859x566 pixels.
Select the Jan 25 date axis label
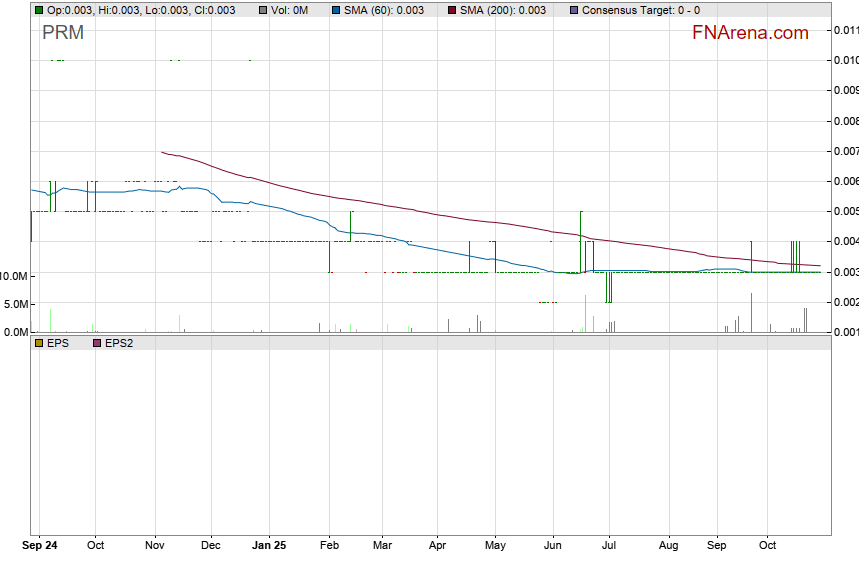click(268, 546)
